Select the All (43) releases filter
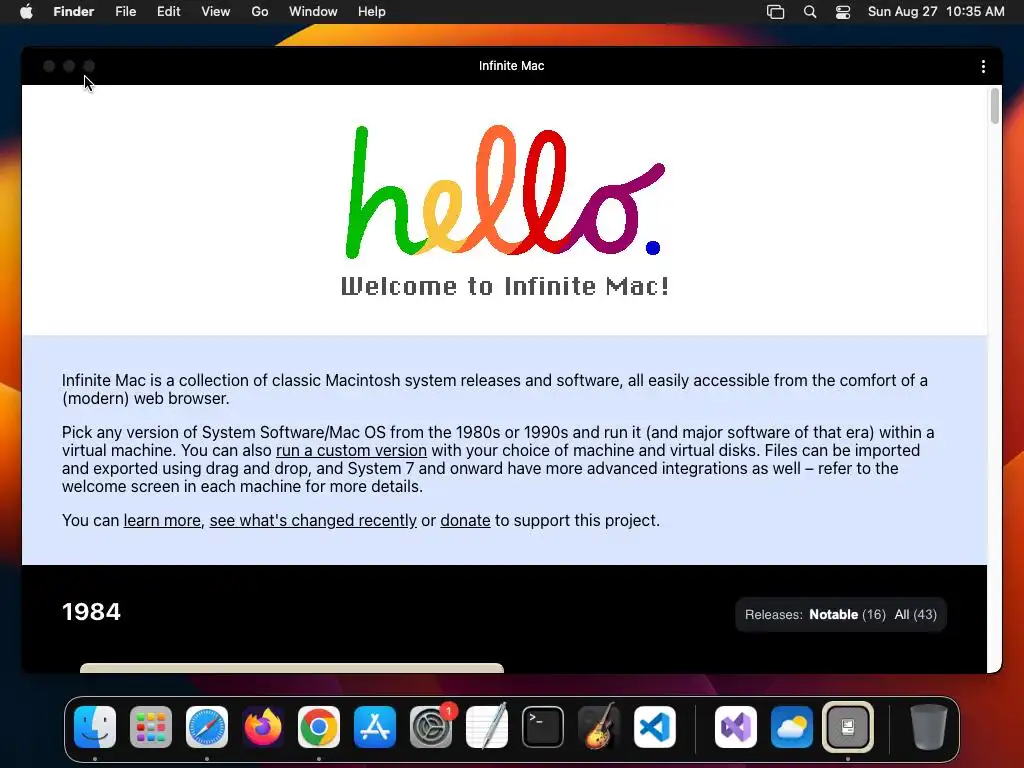This screenshot has width=1024, height=768. (916, 615)
